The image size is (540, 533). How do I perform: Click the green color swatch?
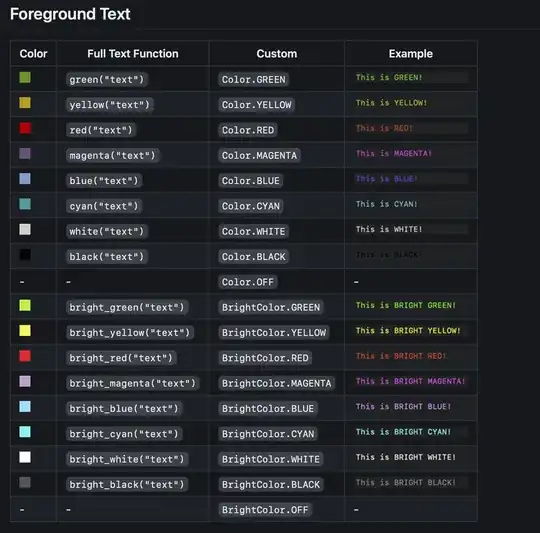pyautogui.click(x=25, y=77)
